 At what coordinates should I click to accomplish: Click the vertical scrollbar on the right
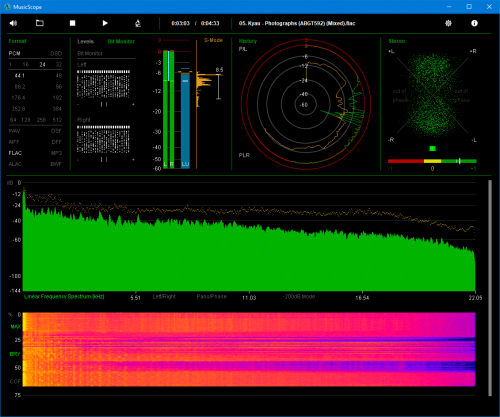(x=490, y=288)
